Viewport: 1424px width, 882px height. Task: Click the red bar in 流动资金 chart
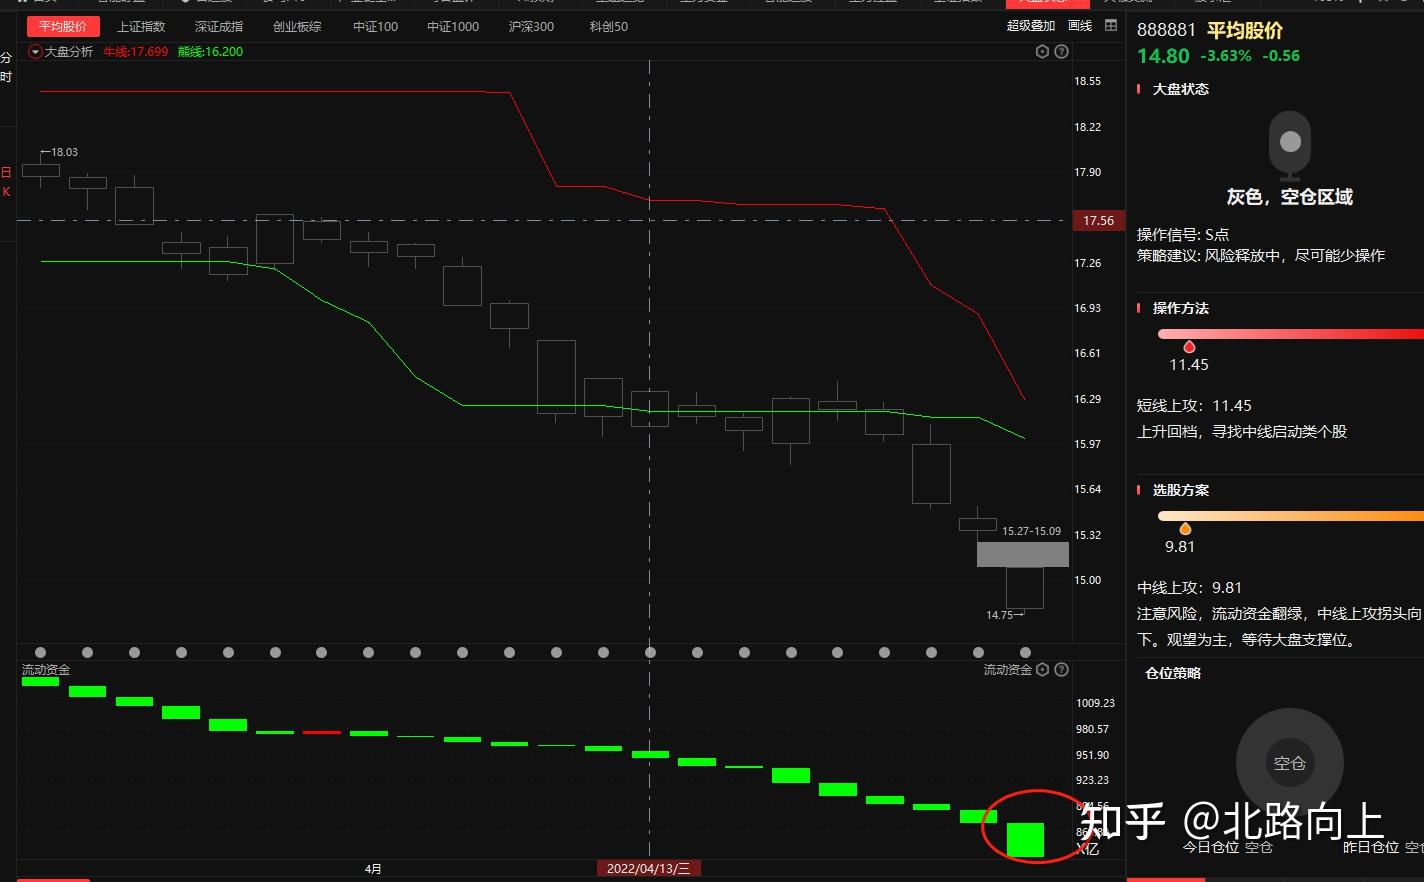click(322, 732)
